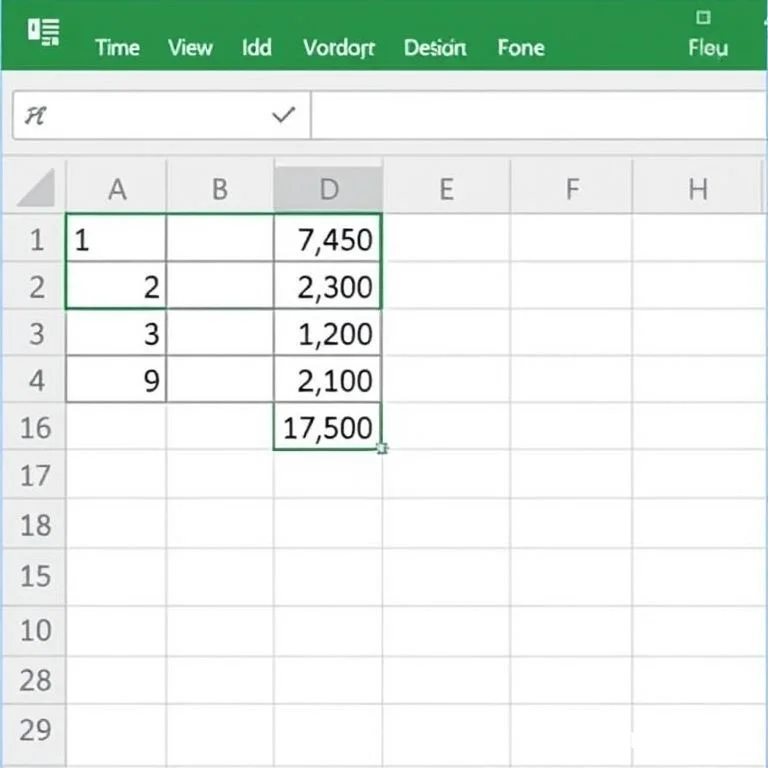This screenshot has height=768, width=768.
Task: Expand the Name Box dropdown arrow
Action: point(284,116)
